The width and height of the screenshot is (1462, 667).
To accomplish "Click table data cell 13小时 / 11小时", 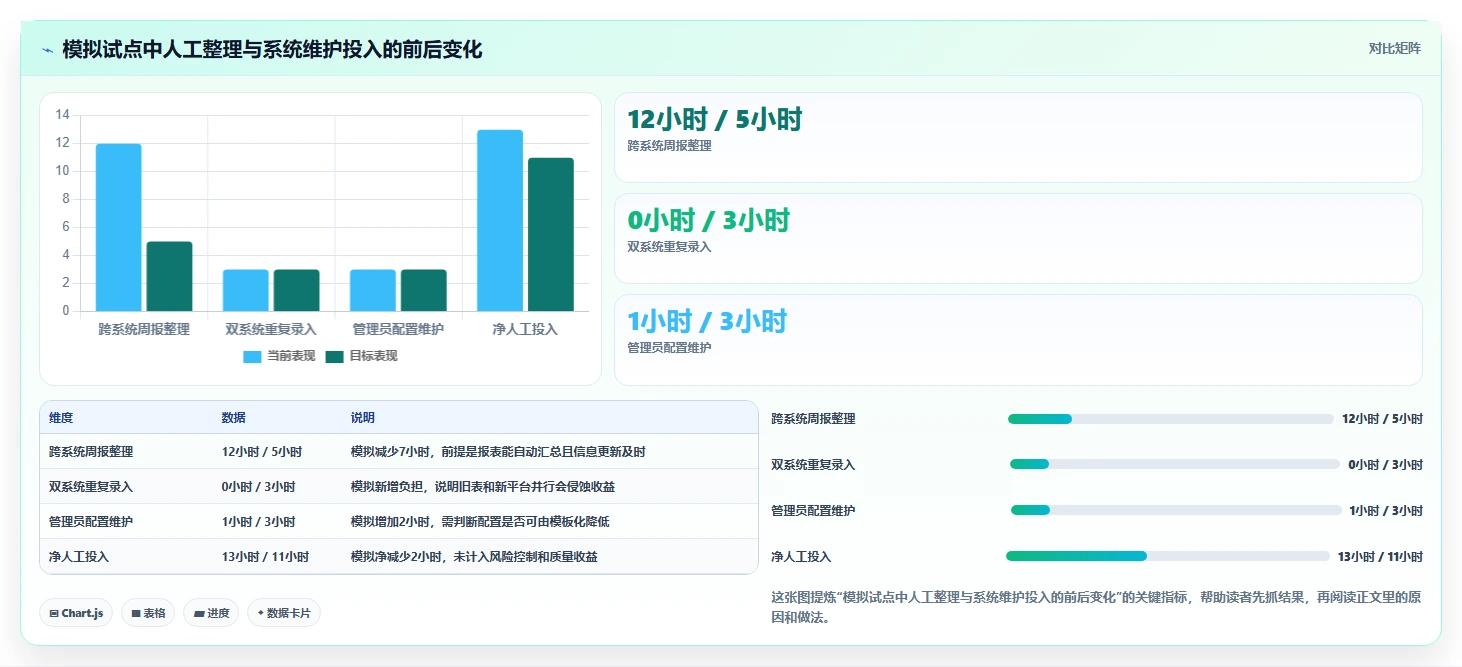I will click(266, 557).
